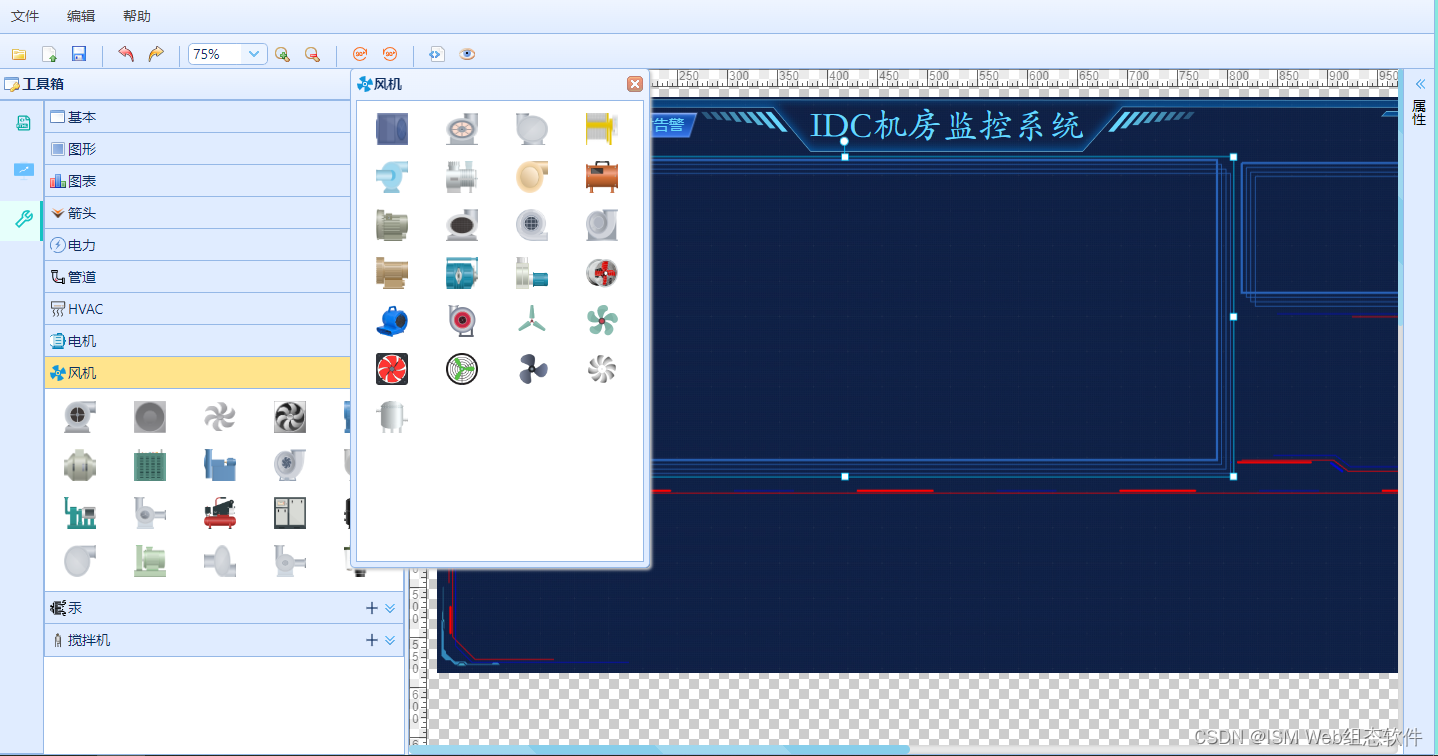
Task: Select the document sidebar tab at top
Action: 22,123
